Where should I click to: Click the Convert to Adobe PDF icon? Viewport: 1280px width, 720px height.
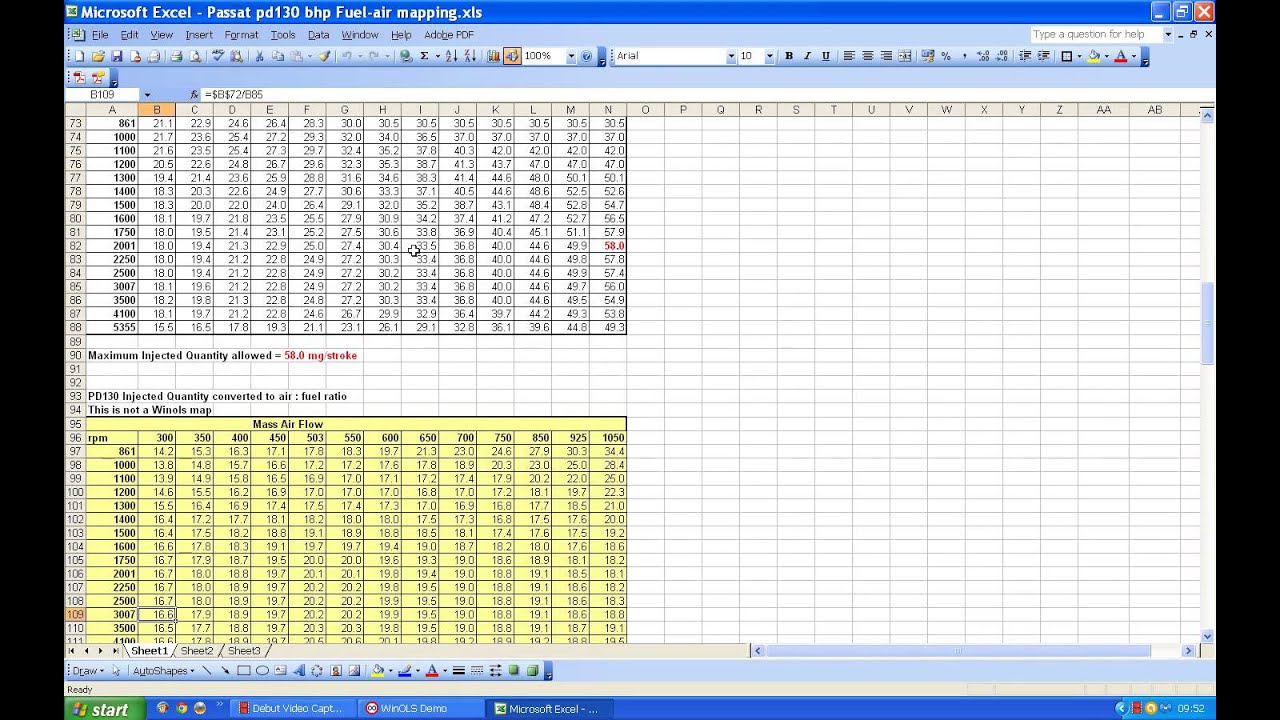pyautogui.click(x=79, y=77)
